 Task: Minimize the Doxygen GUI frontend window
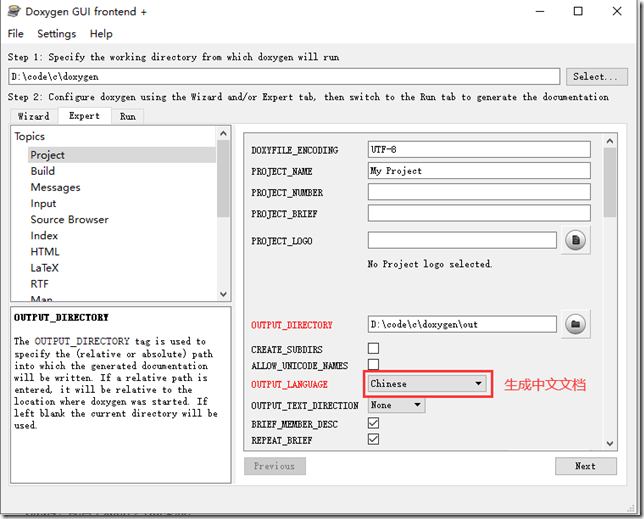point(540,11)
